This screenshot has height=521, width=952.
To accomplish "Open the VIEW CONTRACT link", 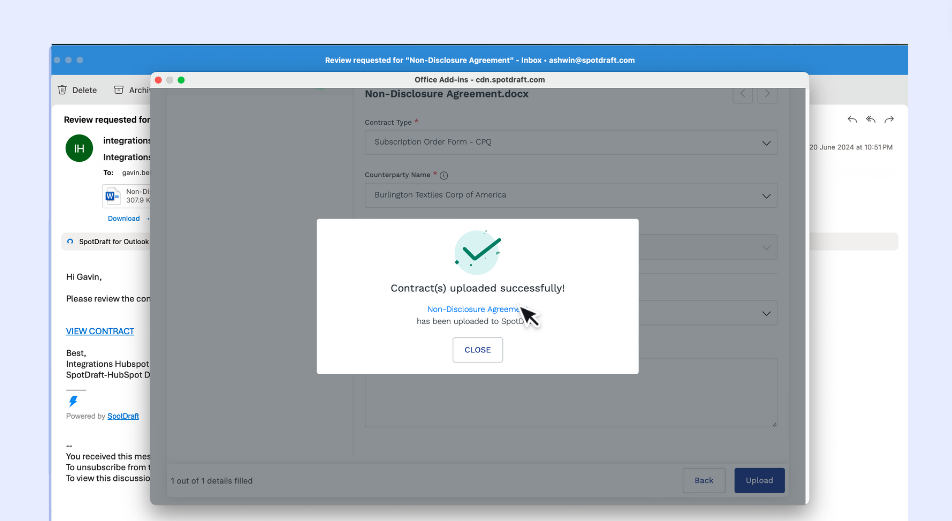I will [x=100, y=331].
